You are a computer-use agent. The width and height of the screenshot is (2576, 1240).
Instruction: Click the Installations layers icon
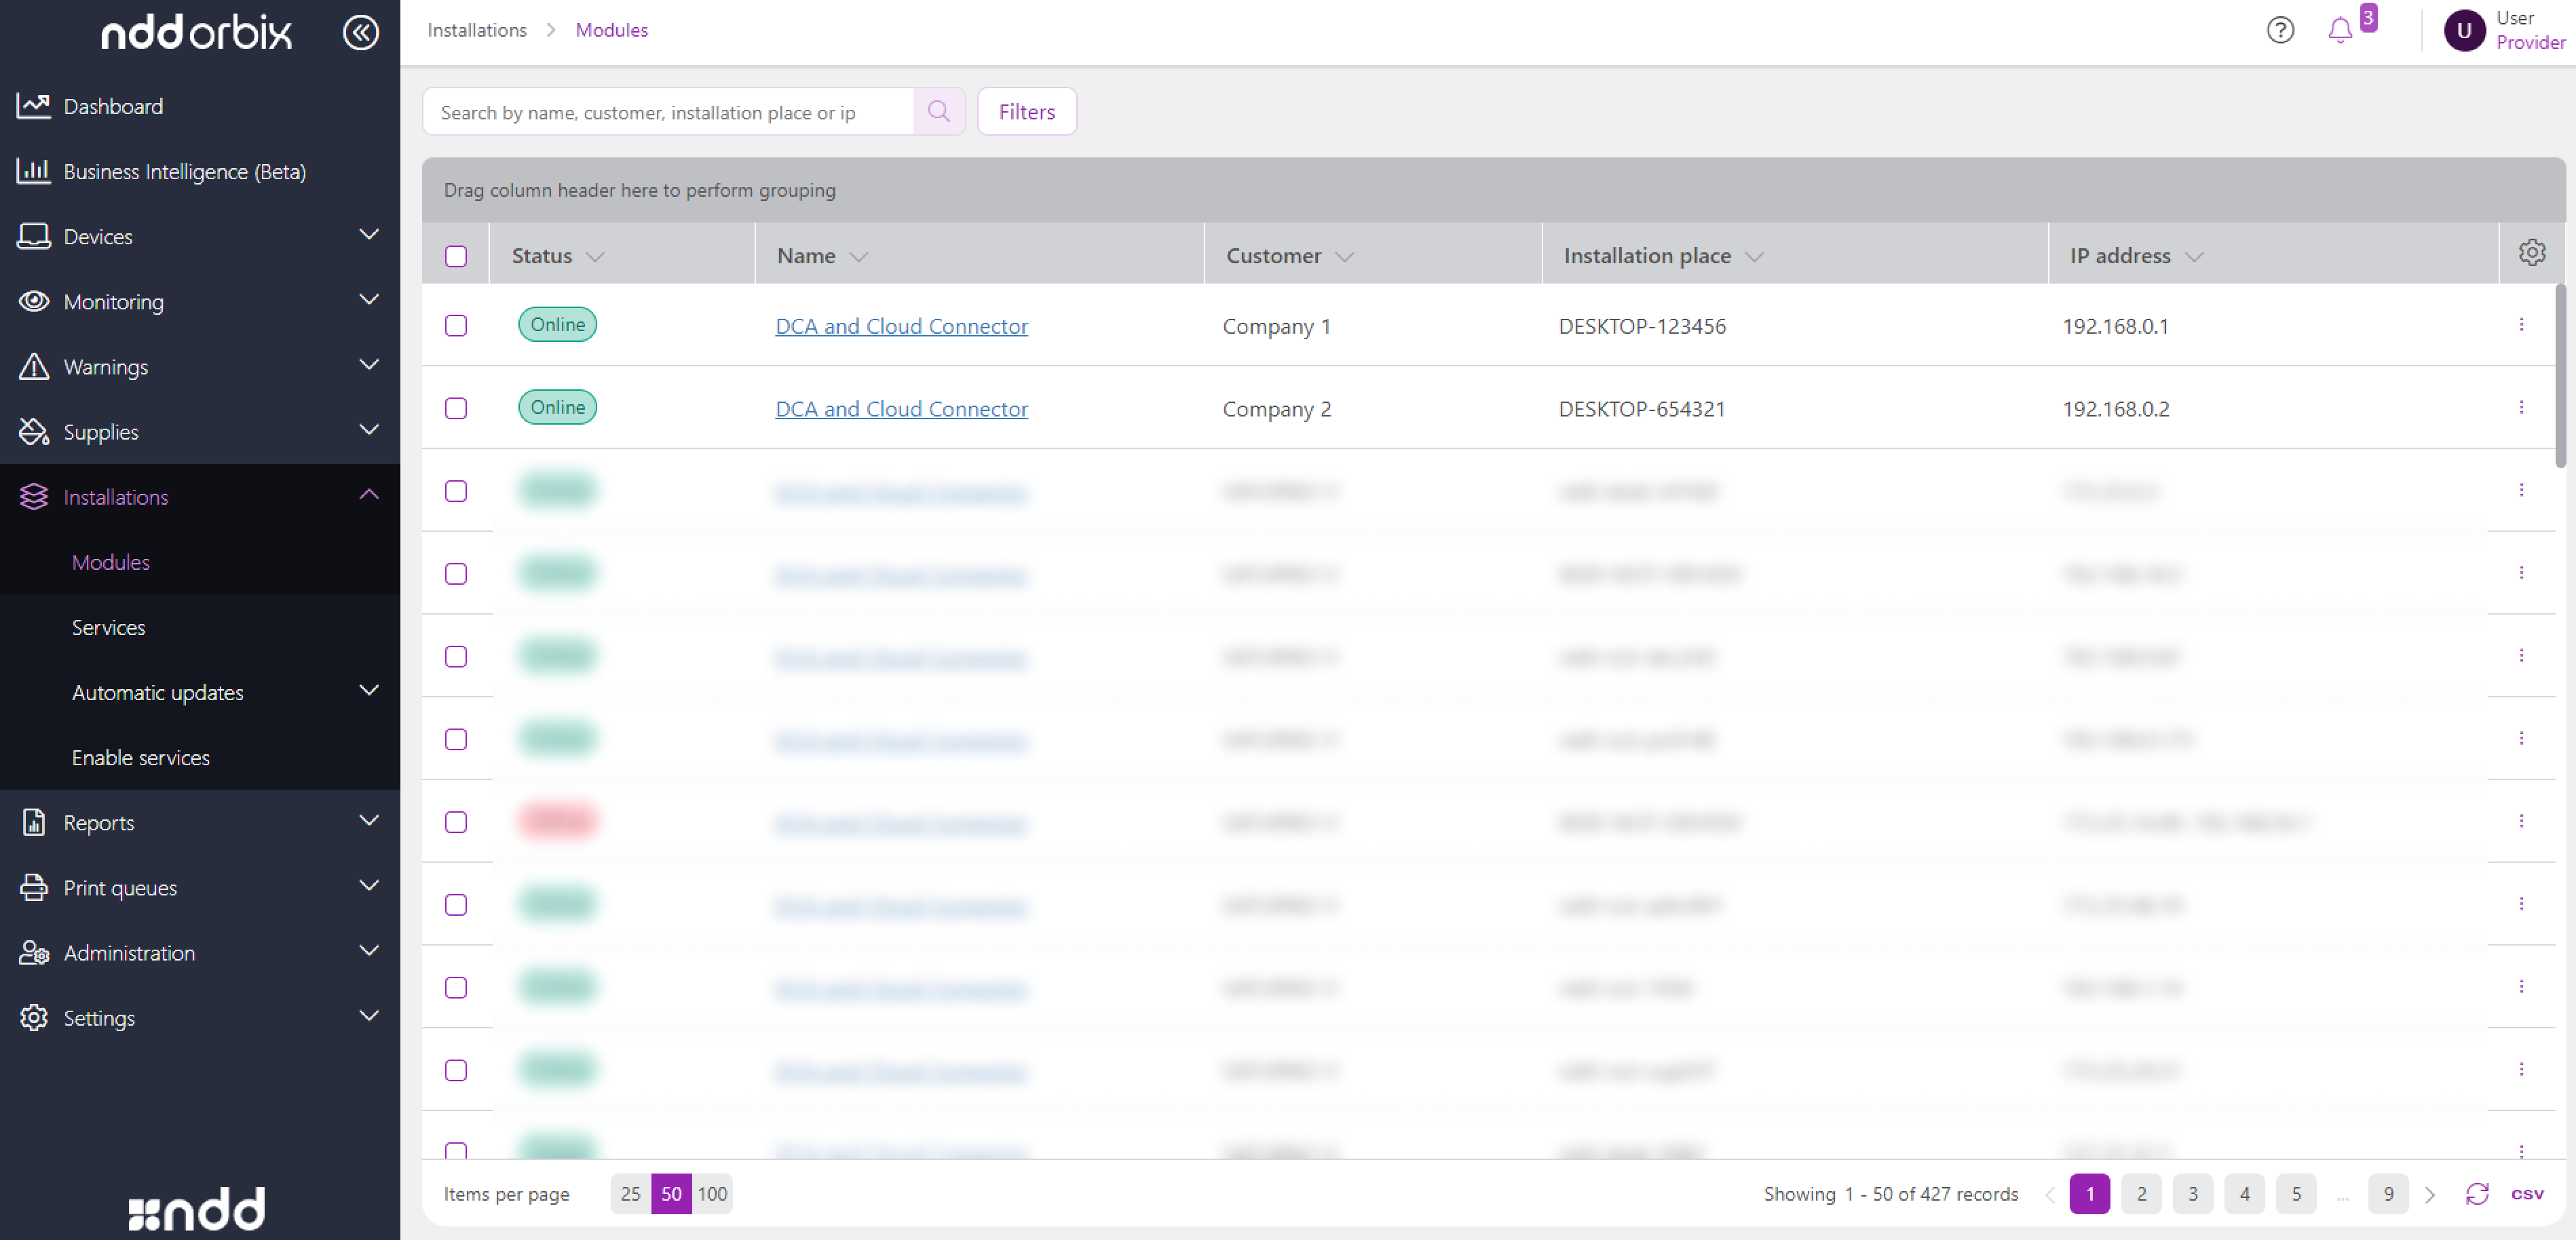coord(34,496)
